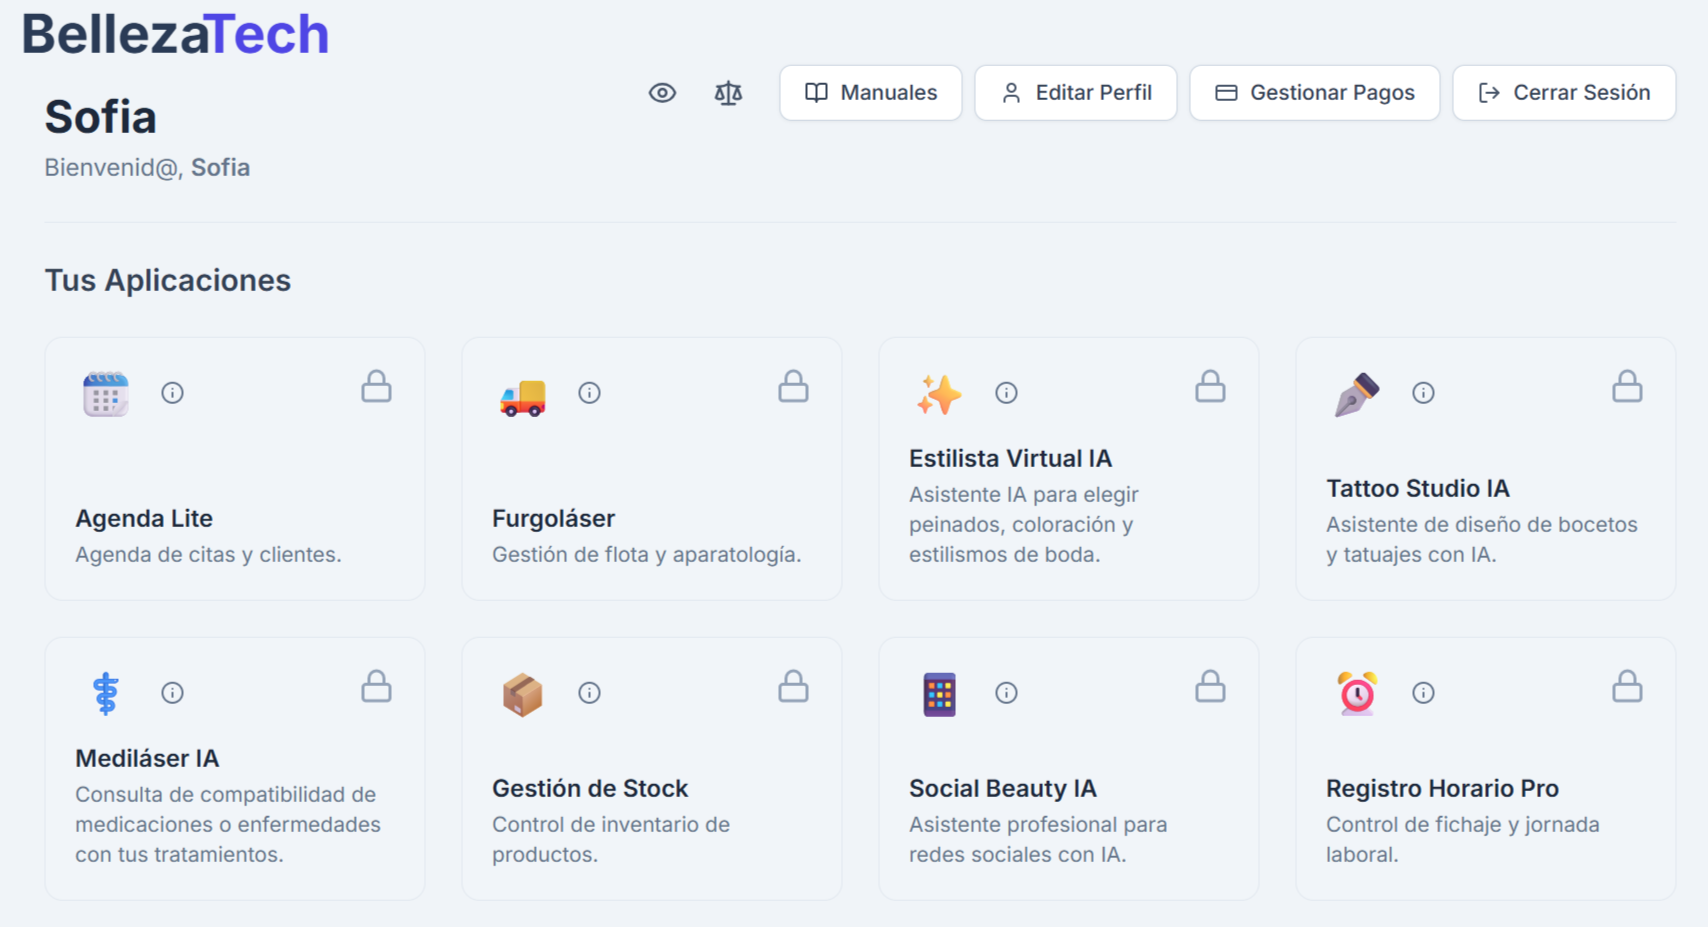
Task: Show info for Registro Horario Pro
Action: point(1423,693)
